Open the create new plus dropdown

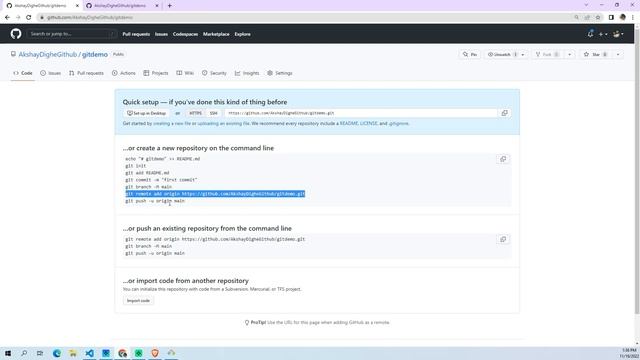603,34
